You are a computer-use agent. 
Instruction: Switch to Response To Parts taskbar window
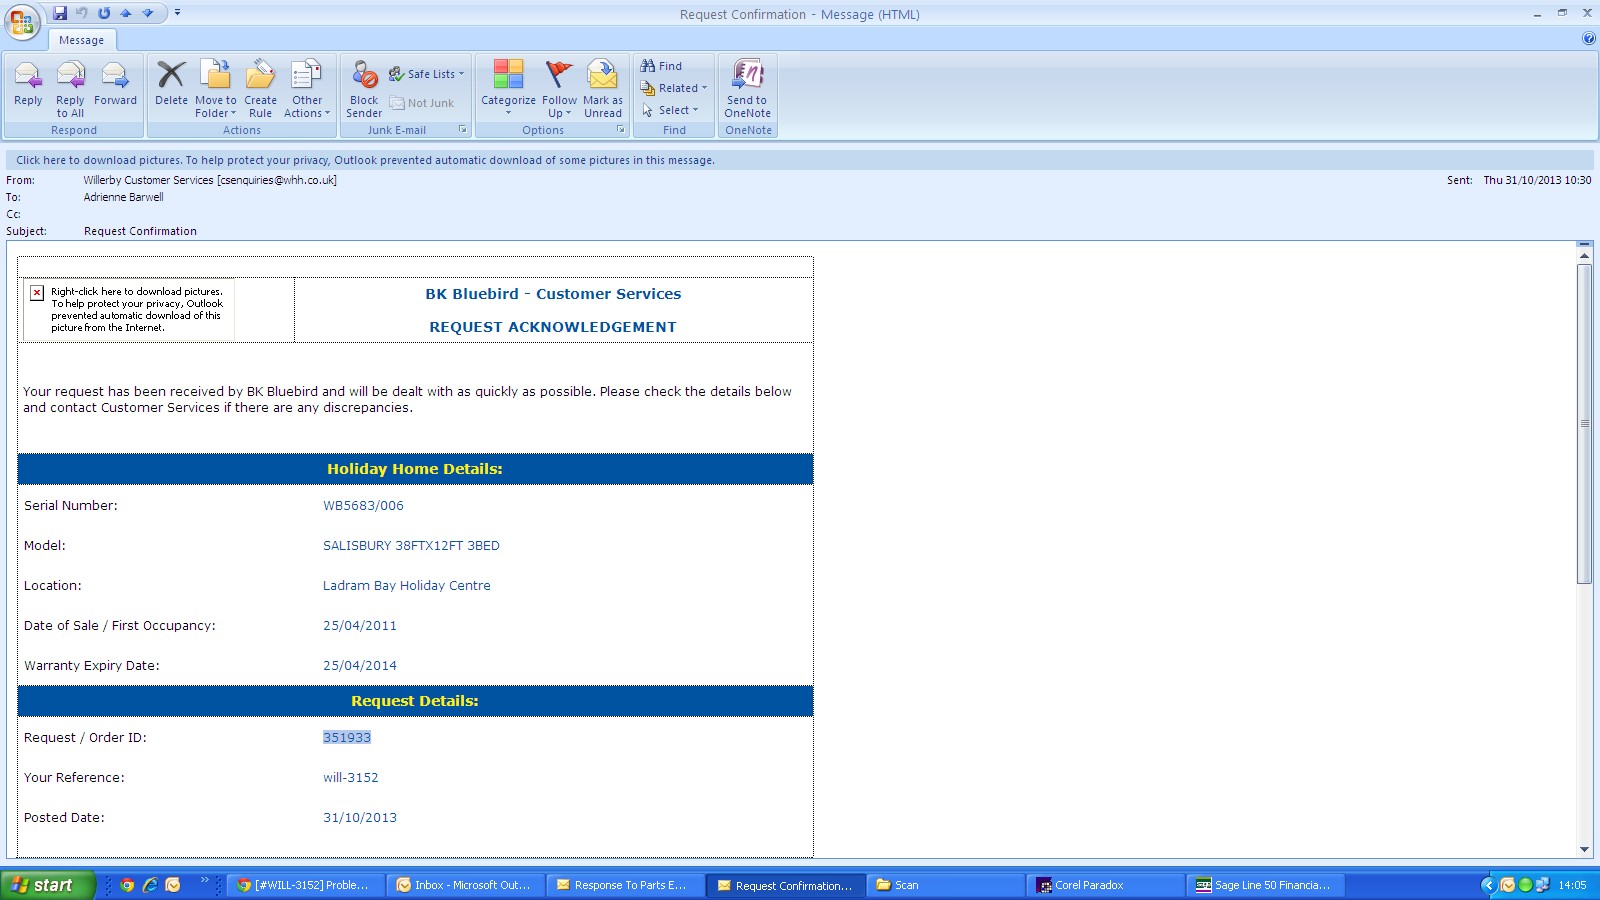[x=626, y=885]
